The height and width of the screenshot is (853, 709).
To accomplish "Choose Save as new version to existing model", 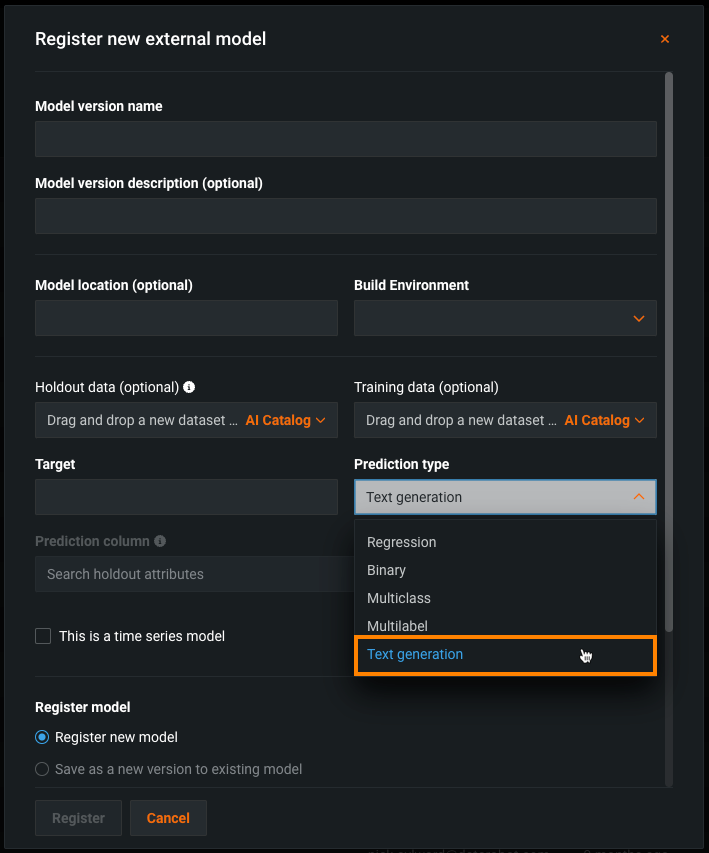I will click(x=42, y=769).
